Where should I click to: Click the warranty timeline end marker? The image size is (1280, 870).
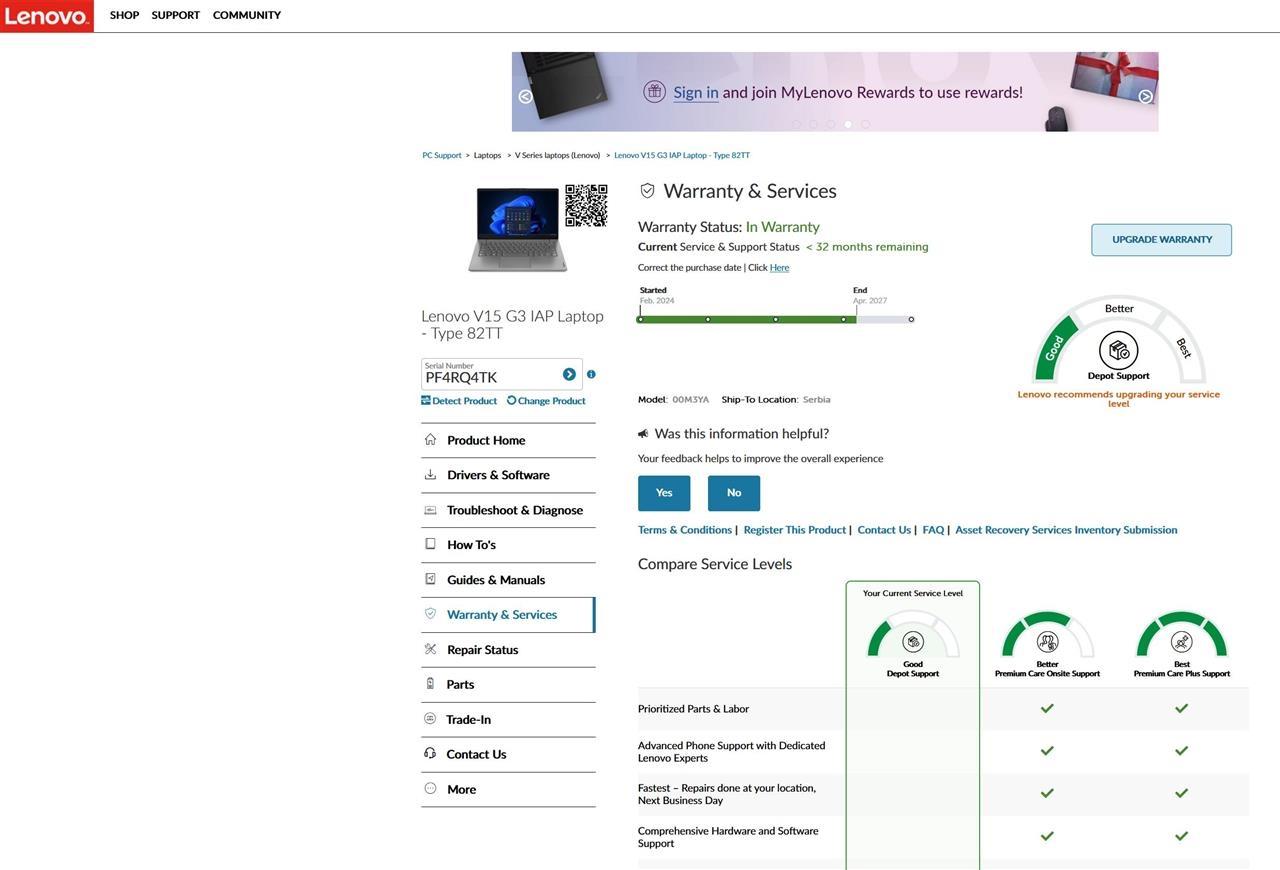(x=911, y=320)
